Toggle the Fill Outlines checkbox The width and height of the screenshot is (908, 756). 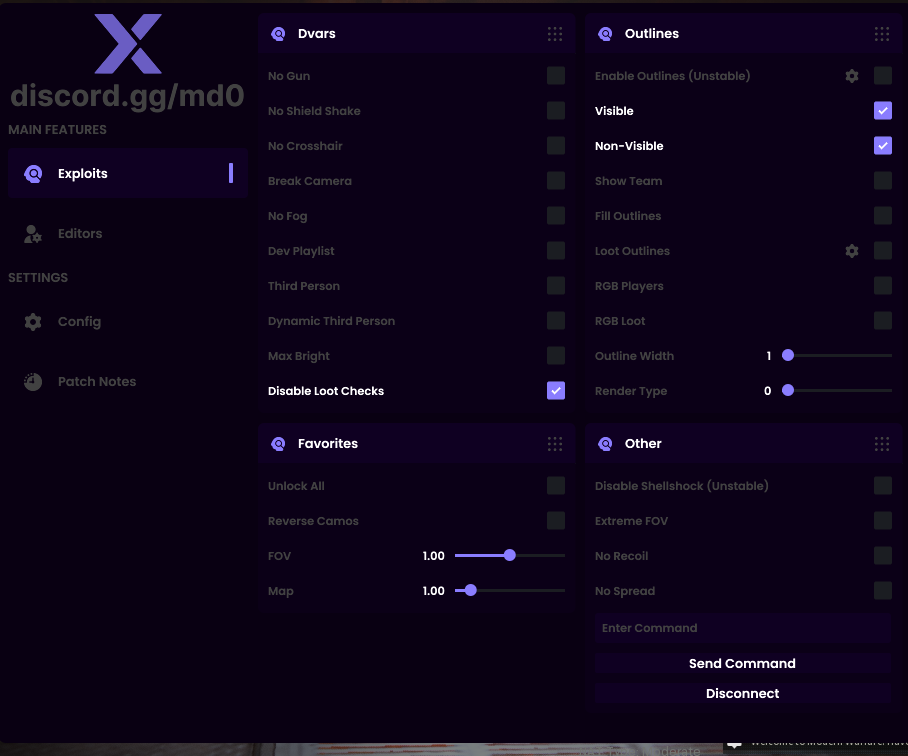[x=883, y=215]
